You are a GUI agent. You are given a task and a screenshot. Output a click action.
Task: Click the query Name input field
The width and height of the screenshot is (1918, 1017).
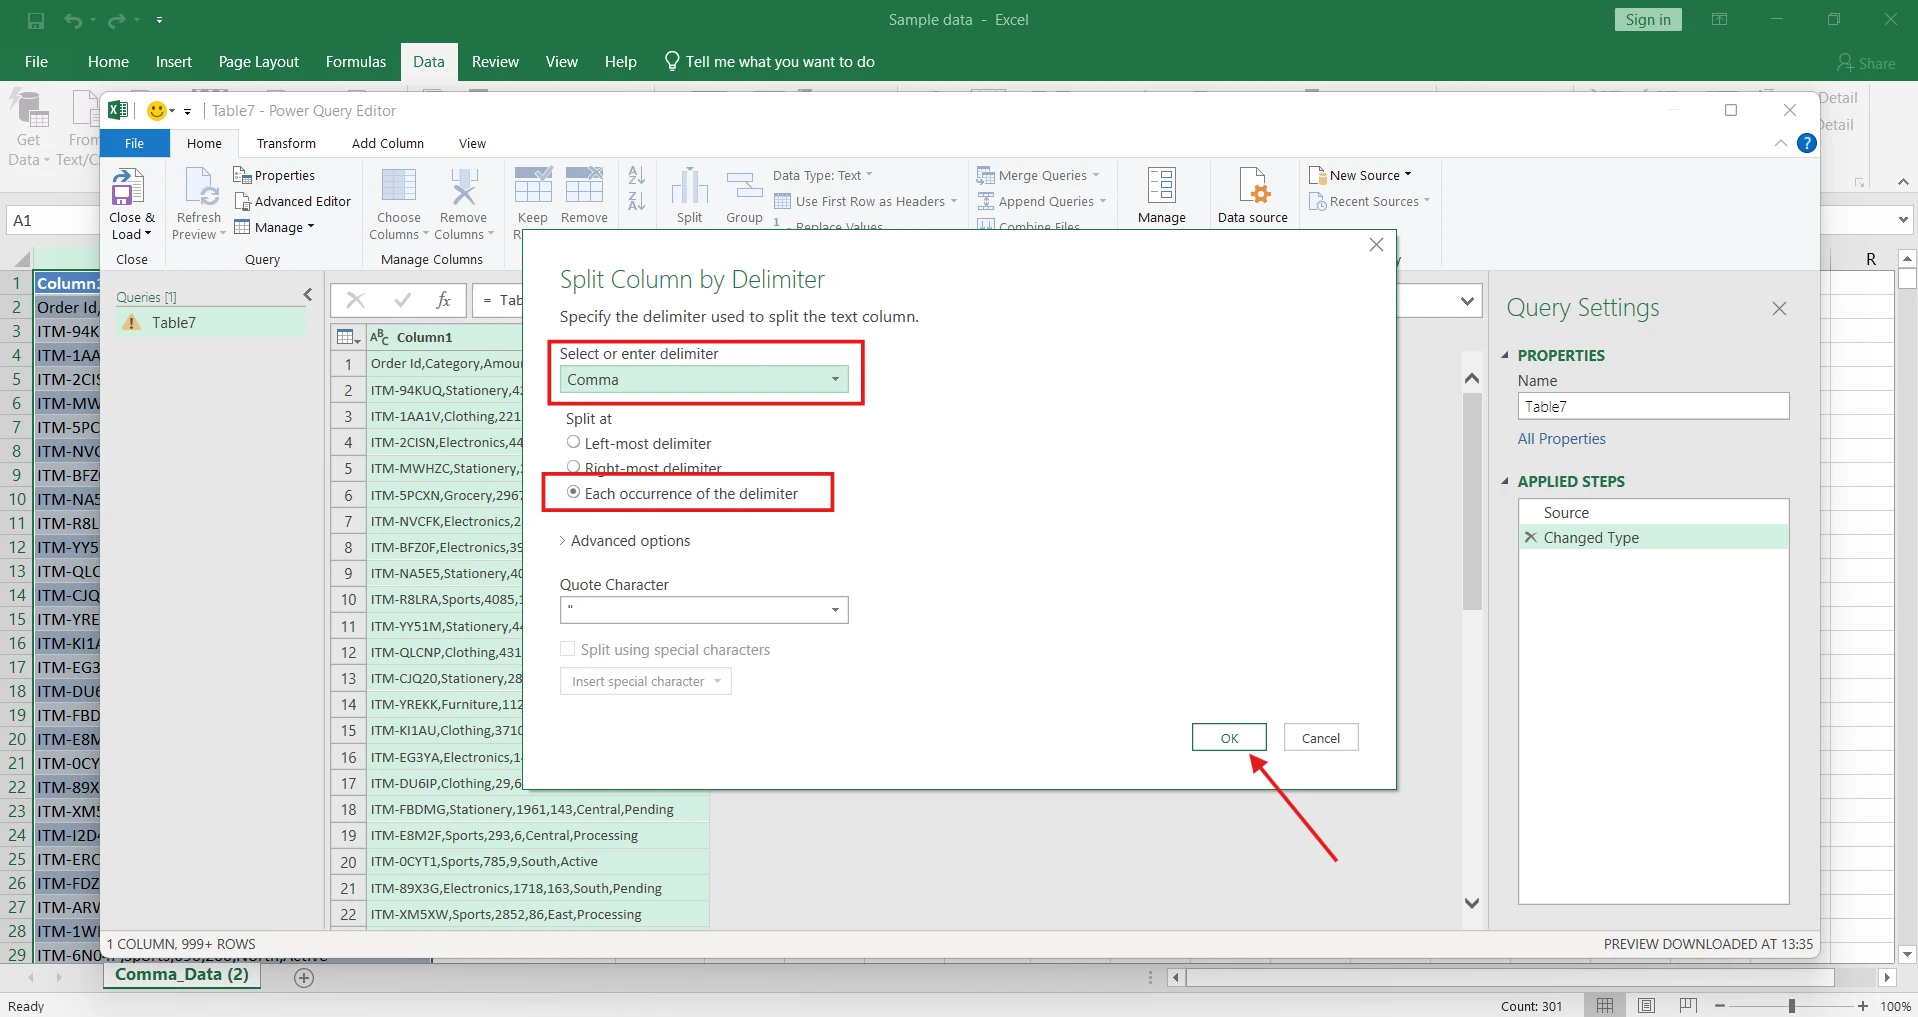pyautogui.click(x=1652, y=407)
